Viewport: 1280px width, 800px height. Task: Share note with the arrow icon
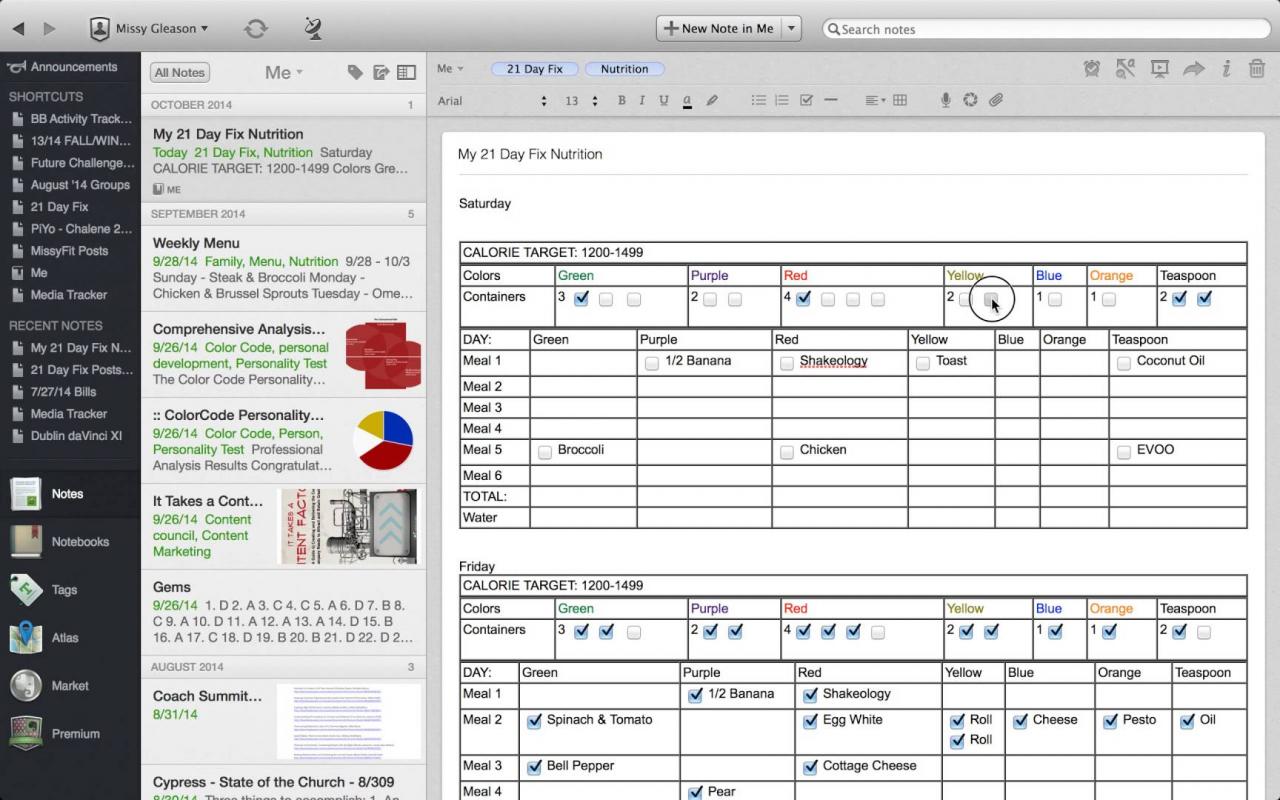coord(1194,69)
